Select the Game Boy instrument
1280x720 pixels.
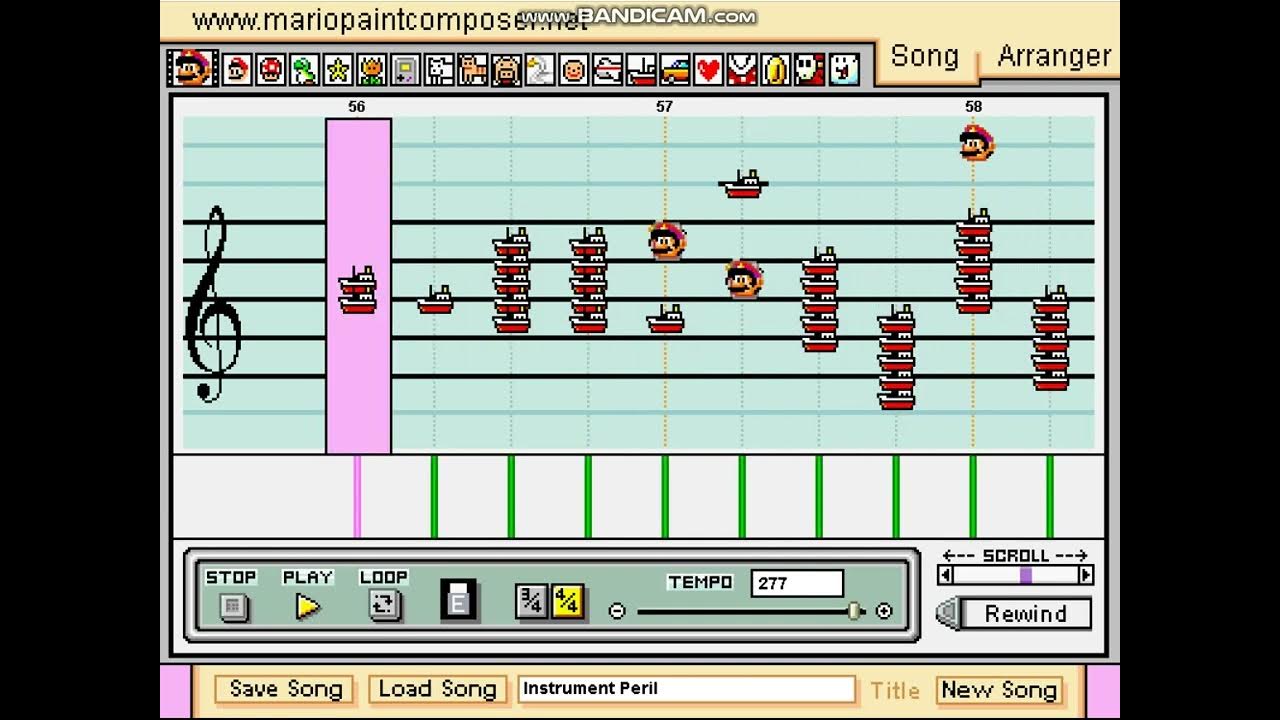pos(405,70)
